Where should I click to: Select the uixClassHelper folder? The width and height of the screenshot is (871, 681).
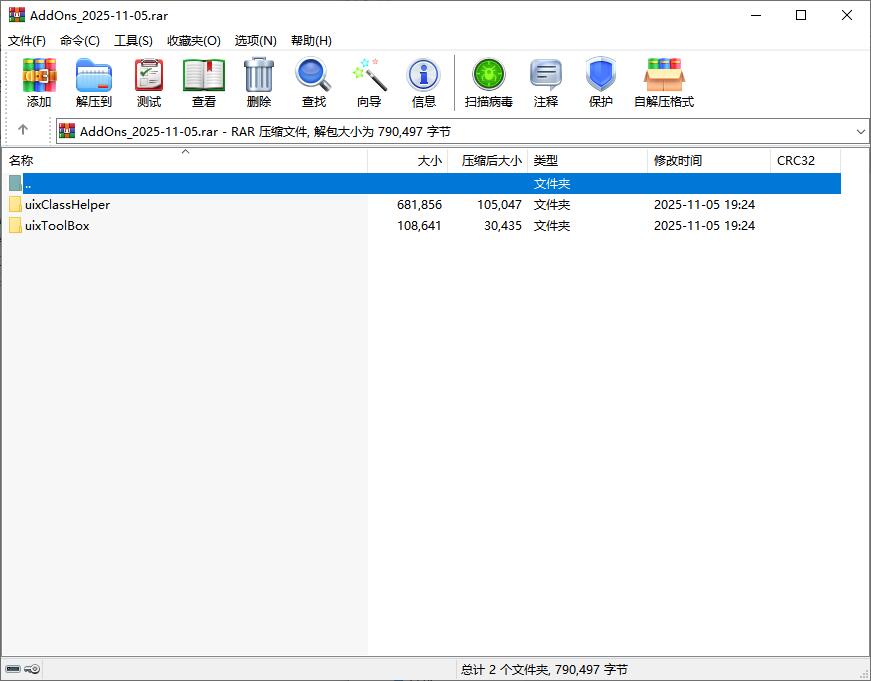click(x=67, y=205)
